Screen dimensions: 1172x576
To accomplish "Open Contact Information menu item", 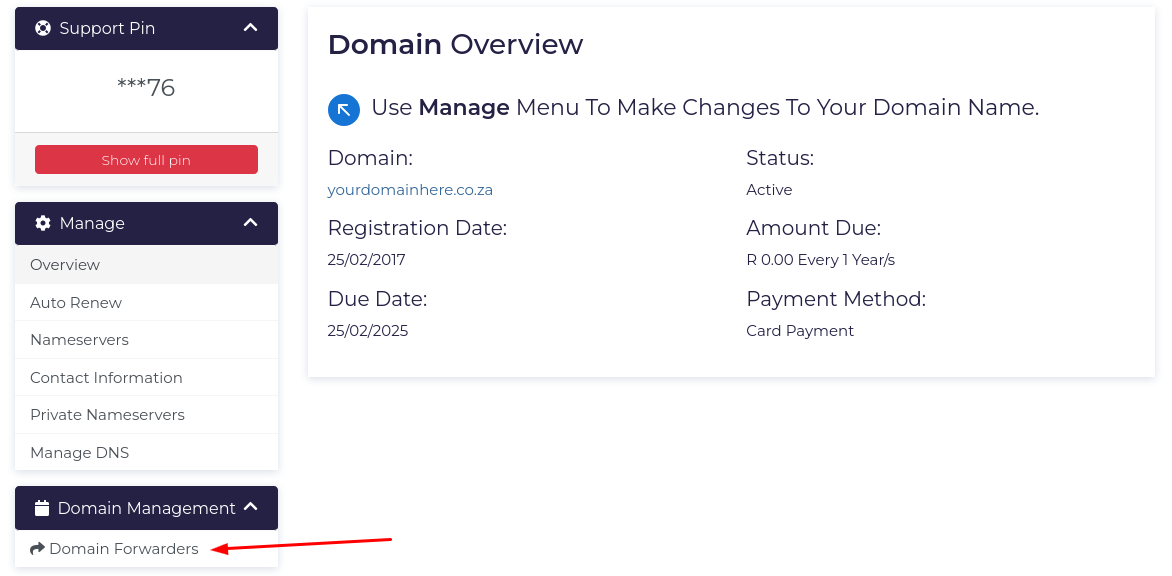I will click(106, 378).
